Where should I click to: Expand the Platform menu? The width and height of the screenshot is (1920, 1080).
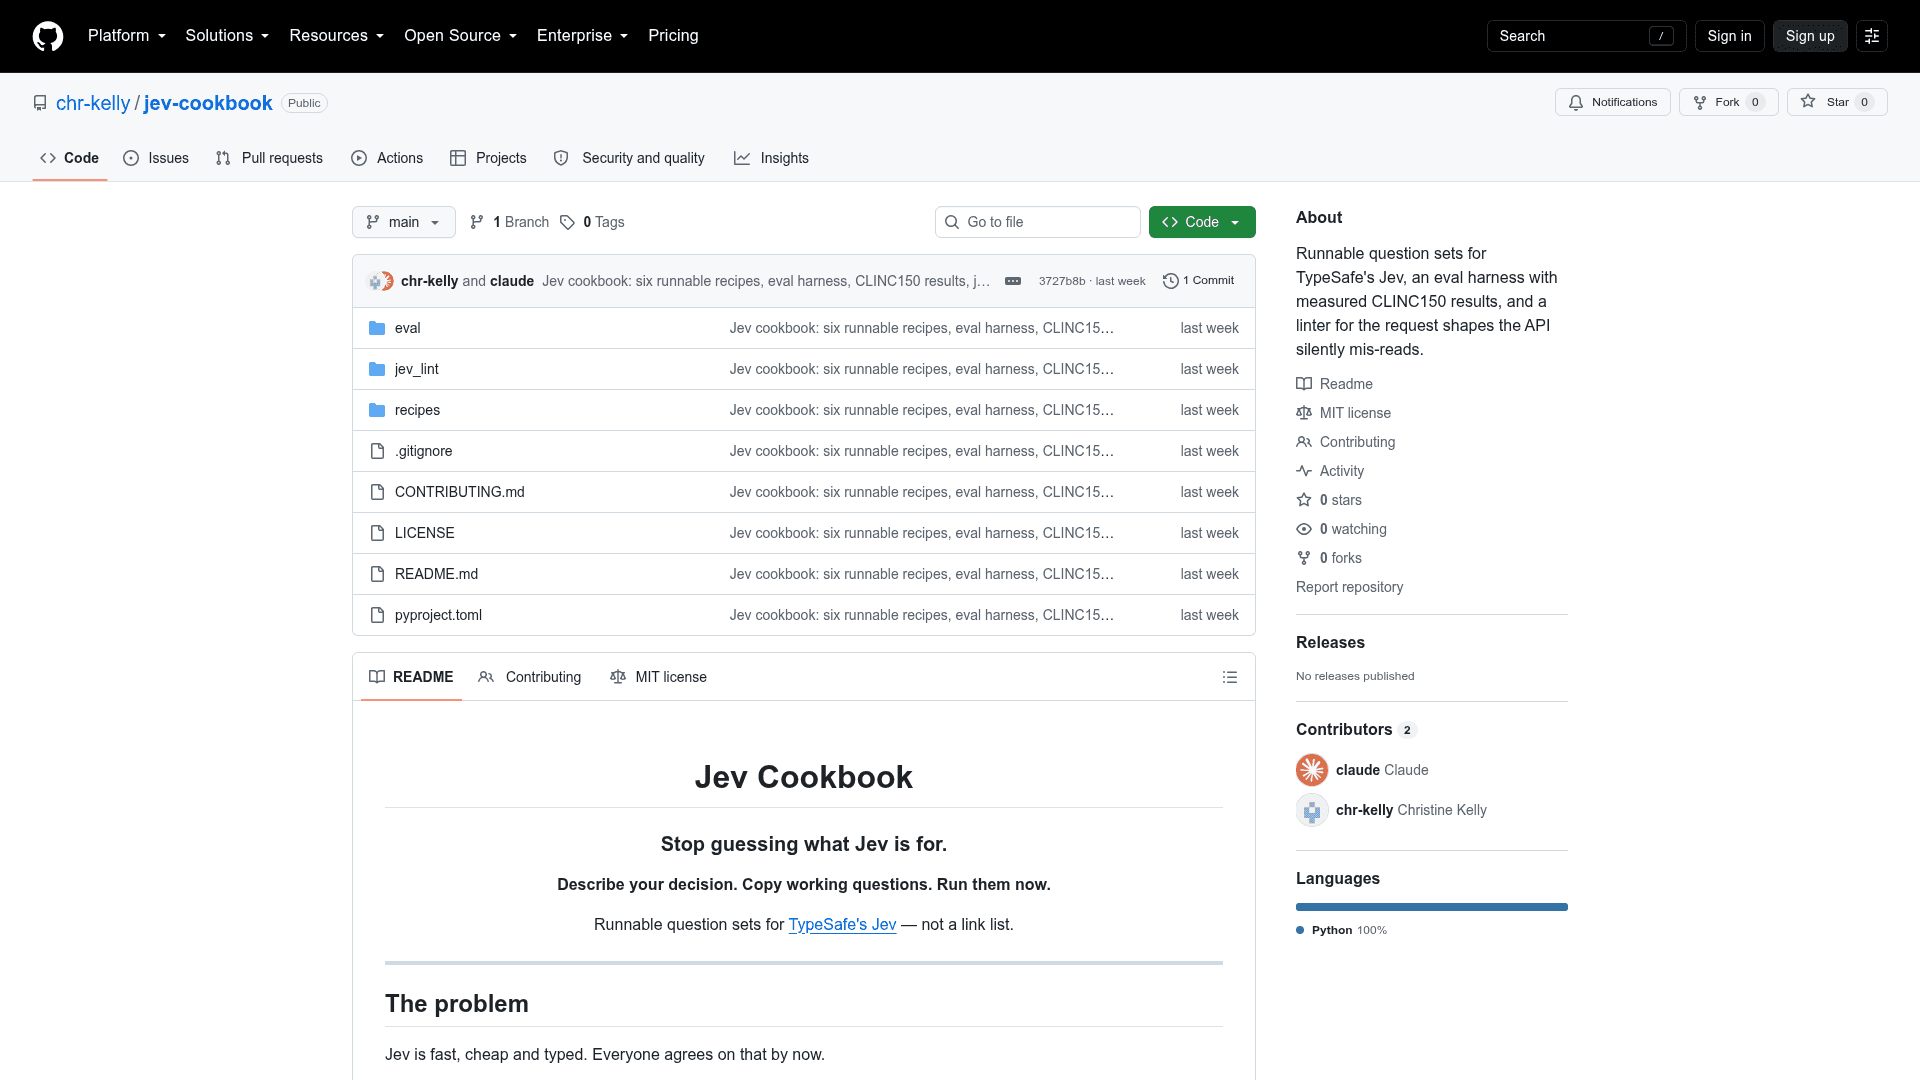point(127,36)
